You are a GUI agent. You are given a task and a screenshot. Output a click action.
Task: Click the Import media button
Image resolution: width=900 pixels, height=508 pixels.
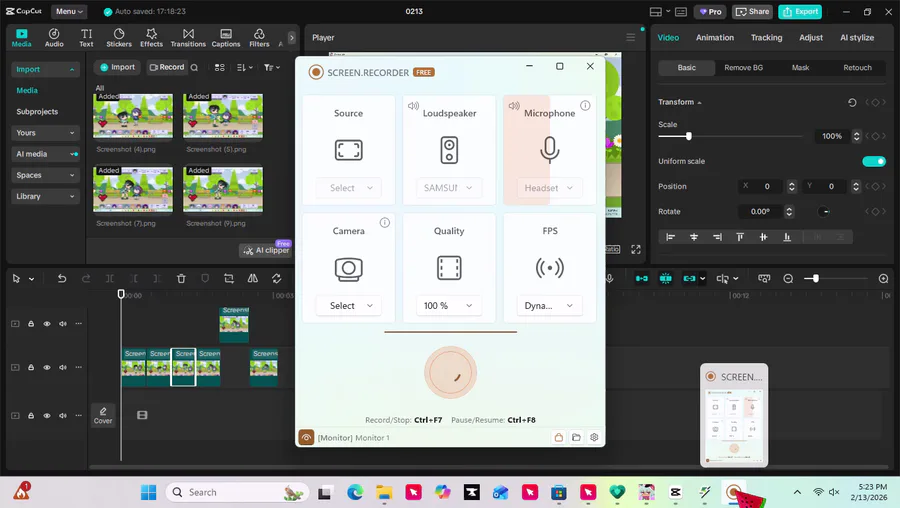[117, 67]
